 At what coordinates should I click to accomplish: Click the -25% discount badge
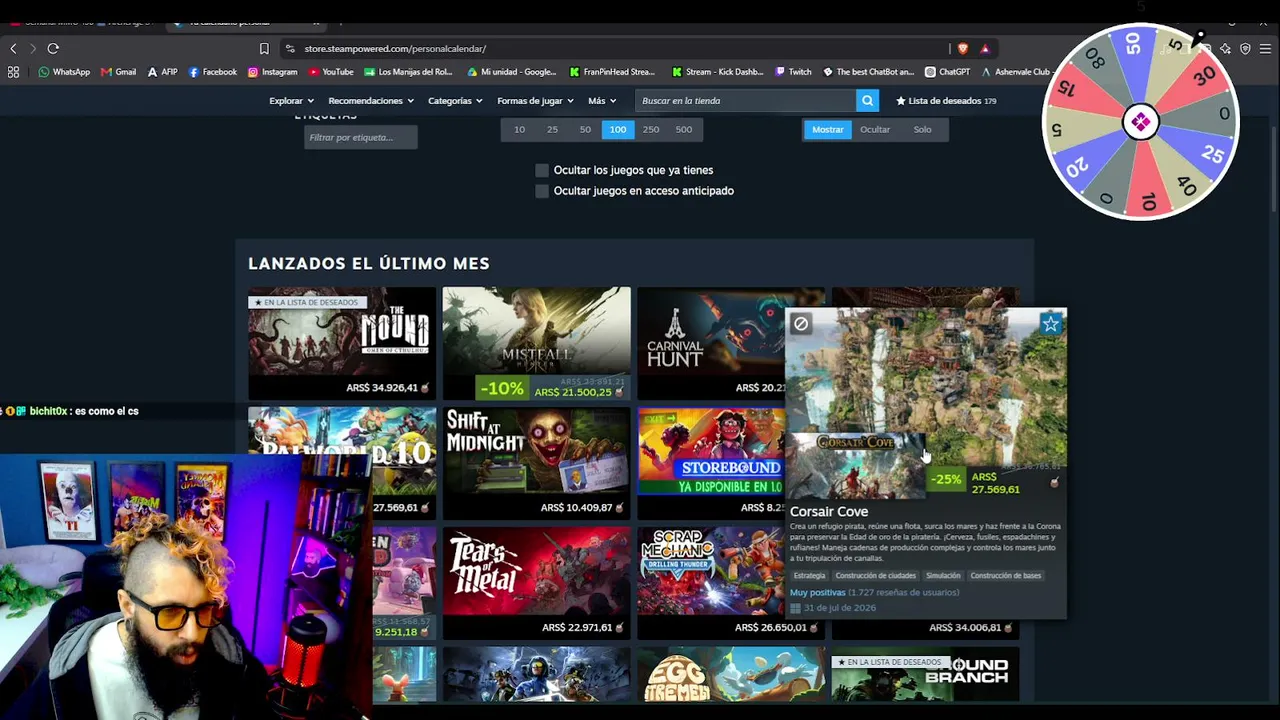click(946, 480)
